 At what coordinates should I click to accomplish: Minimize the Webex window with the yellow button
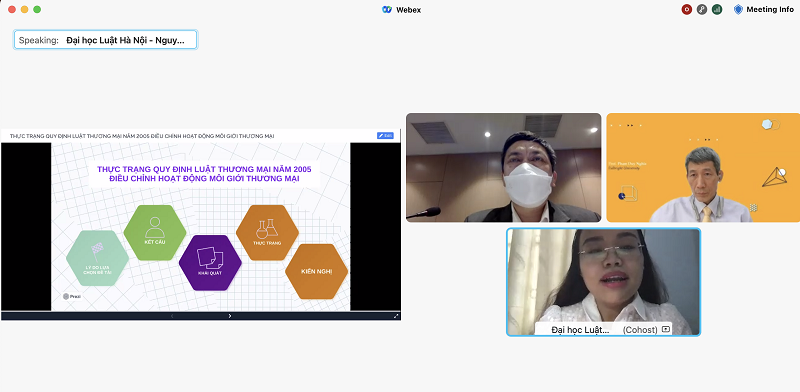pos(24,9)
